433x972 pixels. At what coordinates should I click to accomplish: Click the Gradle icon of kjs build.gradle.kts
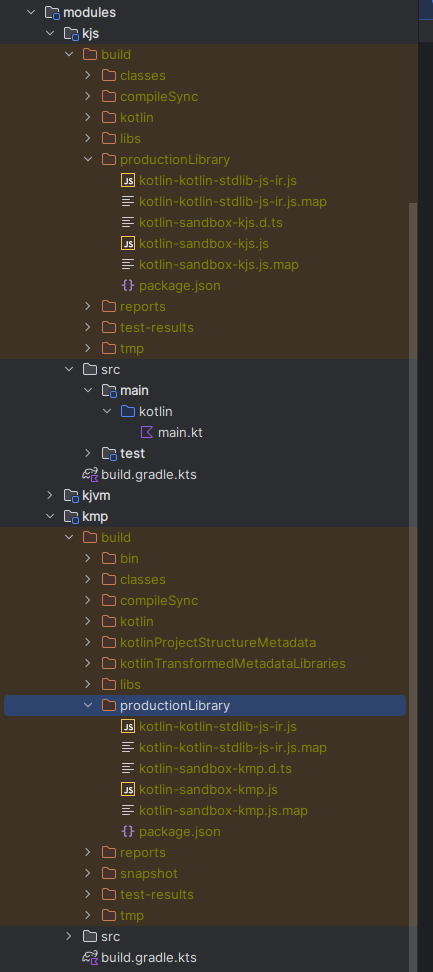(90, 475)
